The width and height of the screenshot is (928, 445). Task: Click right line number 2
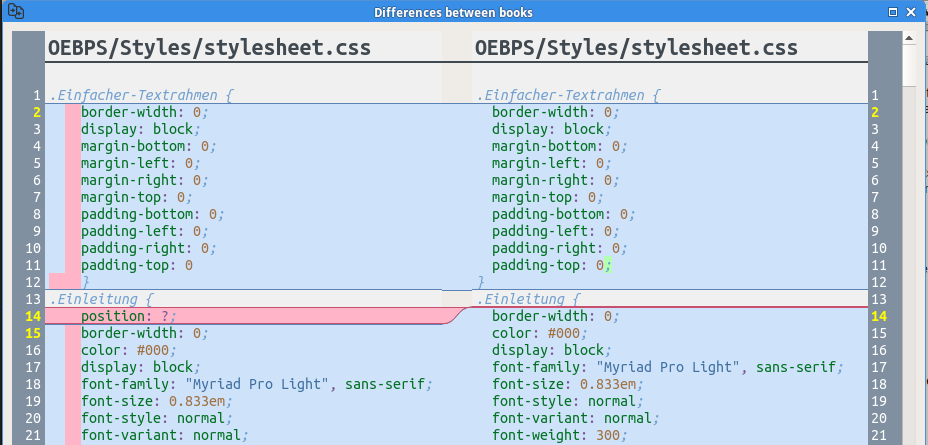pos(882,112)
